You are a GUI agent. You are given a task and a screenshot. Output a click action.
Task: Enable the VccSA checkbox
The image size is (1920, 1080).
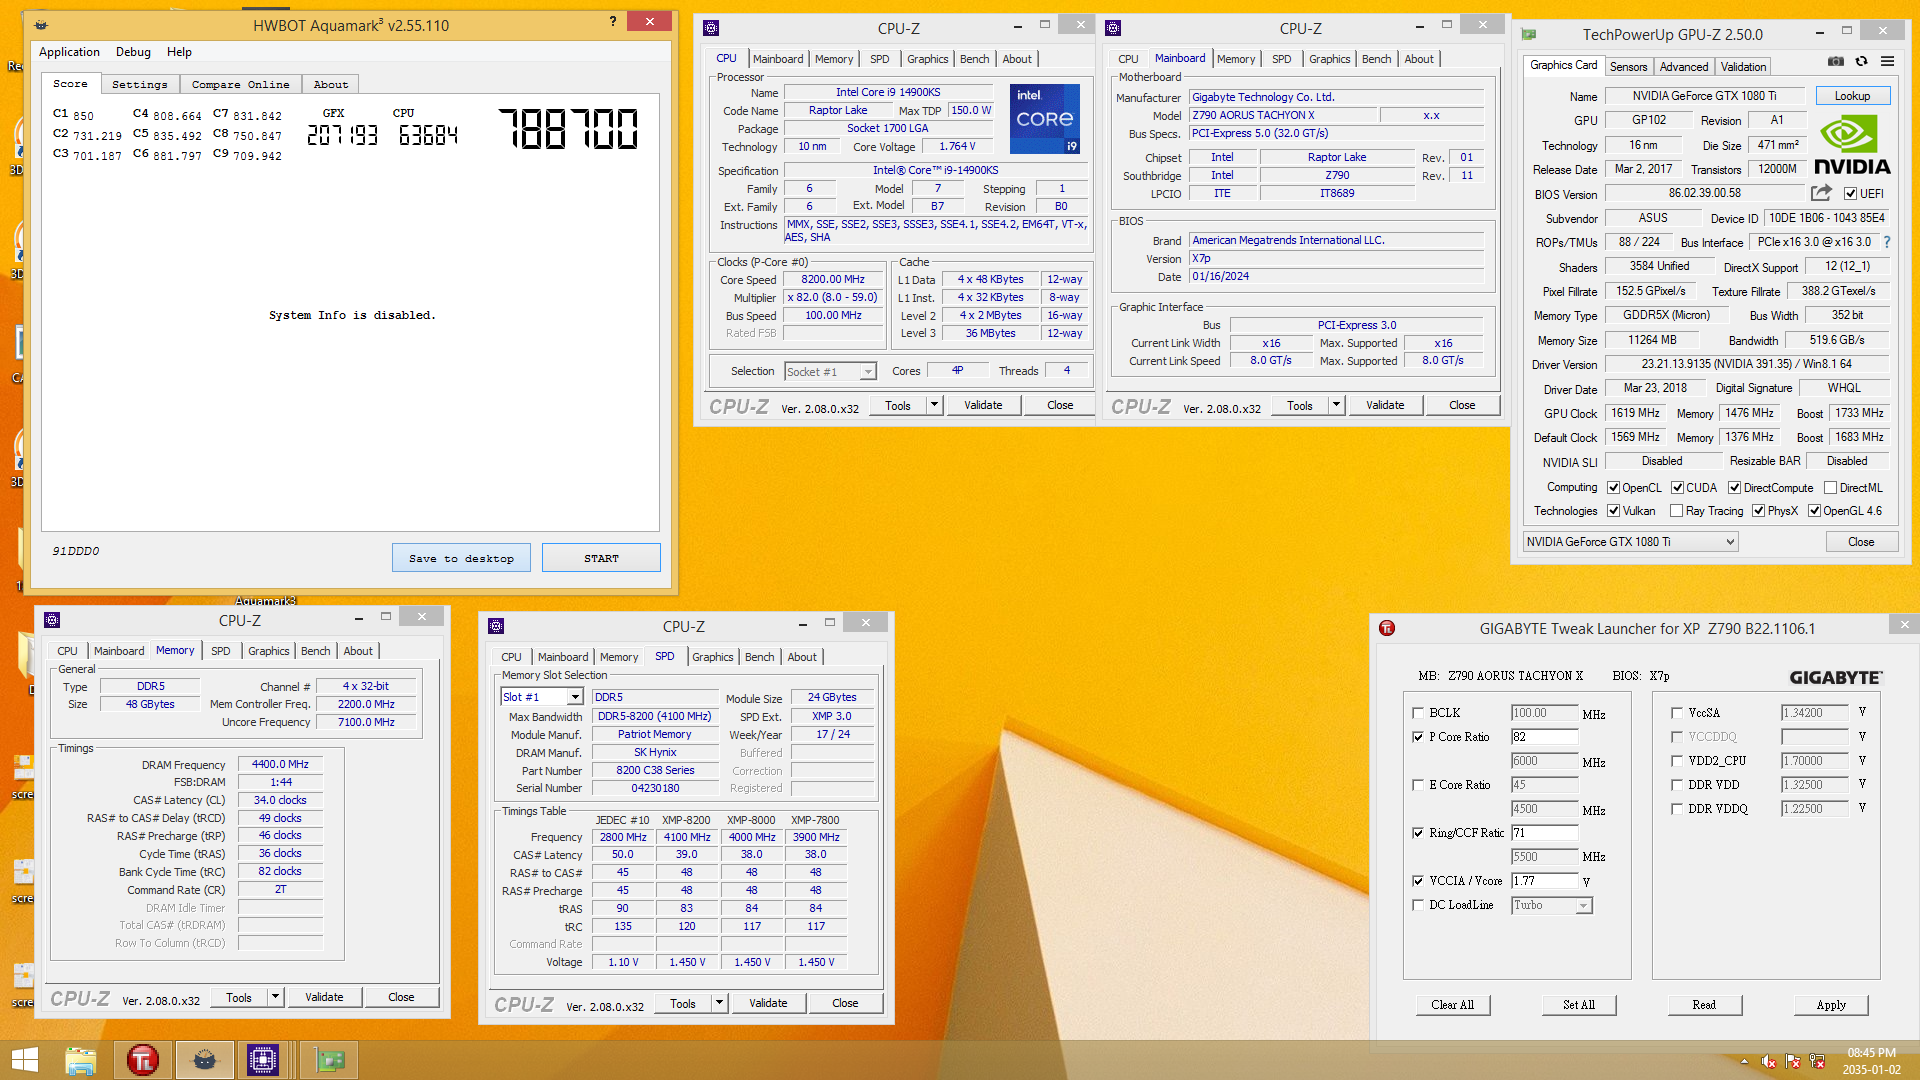[x=1676, y=713]
